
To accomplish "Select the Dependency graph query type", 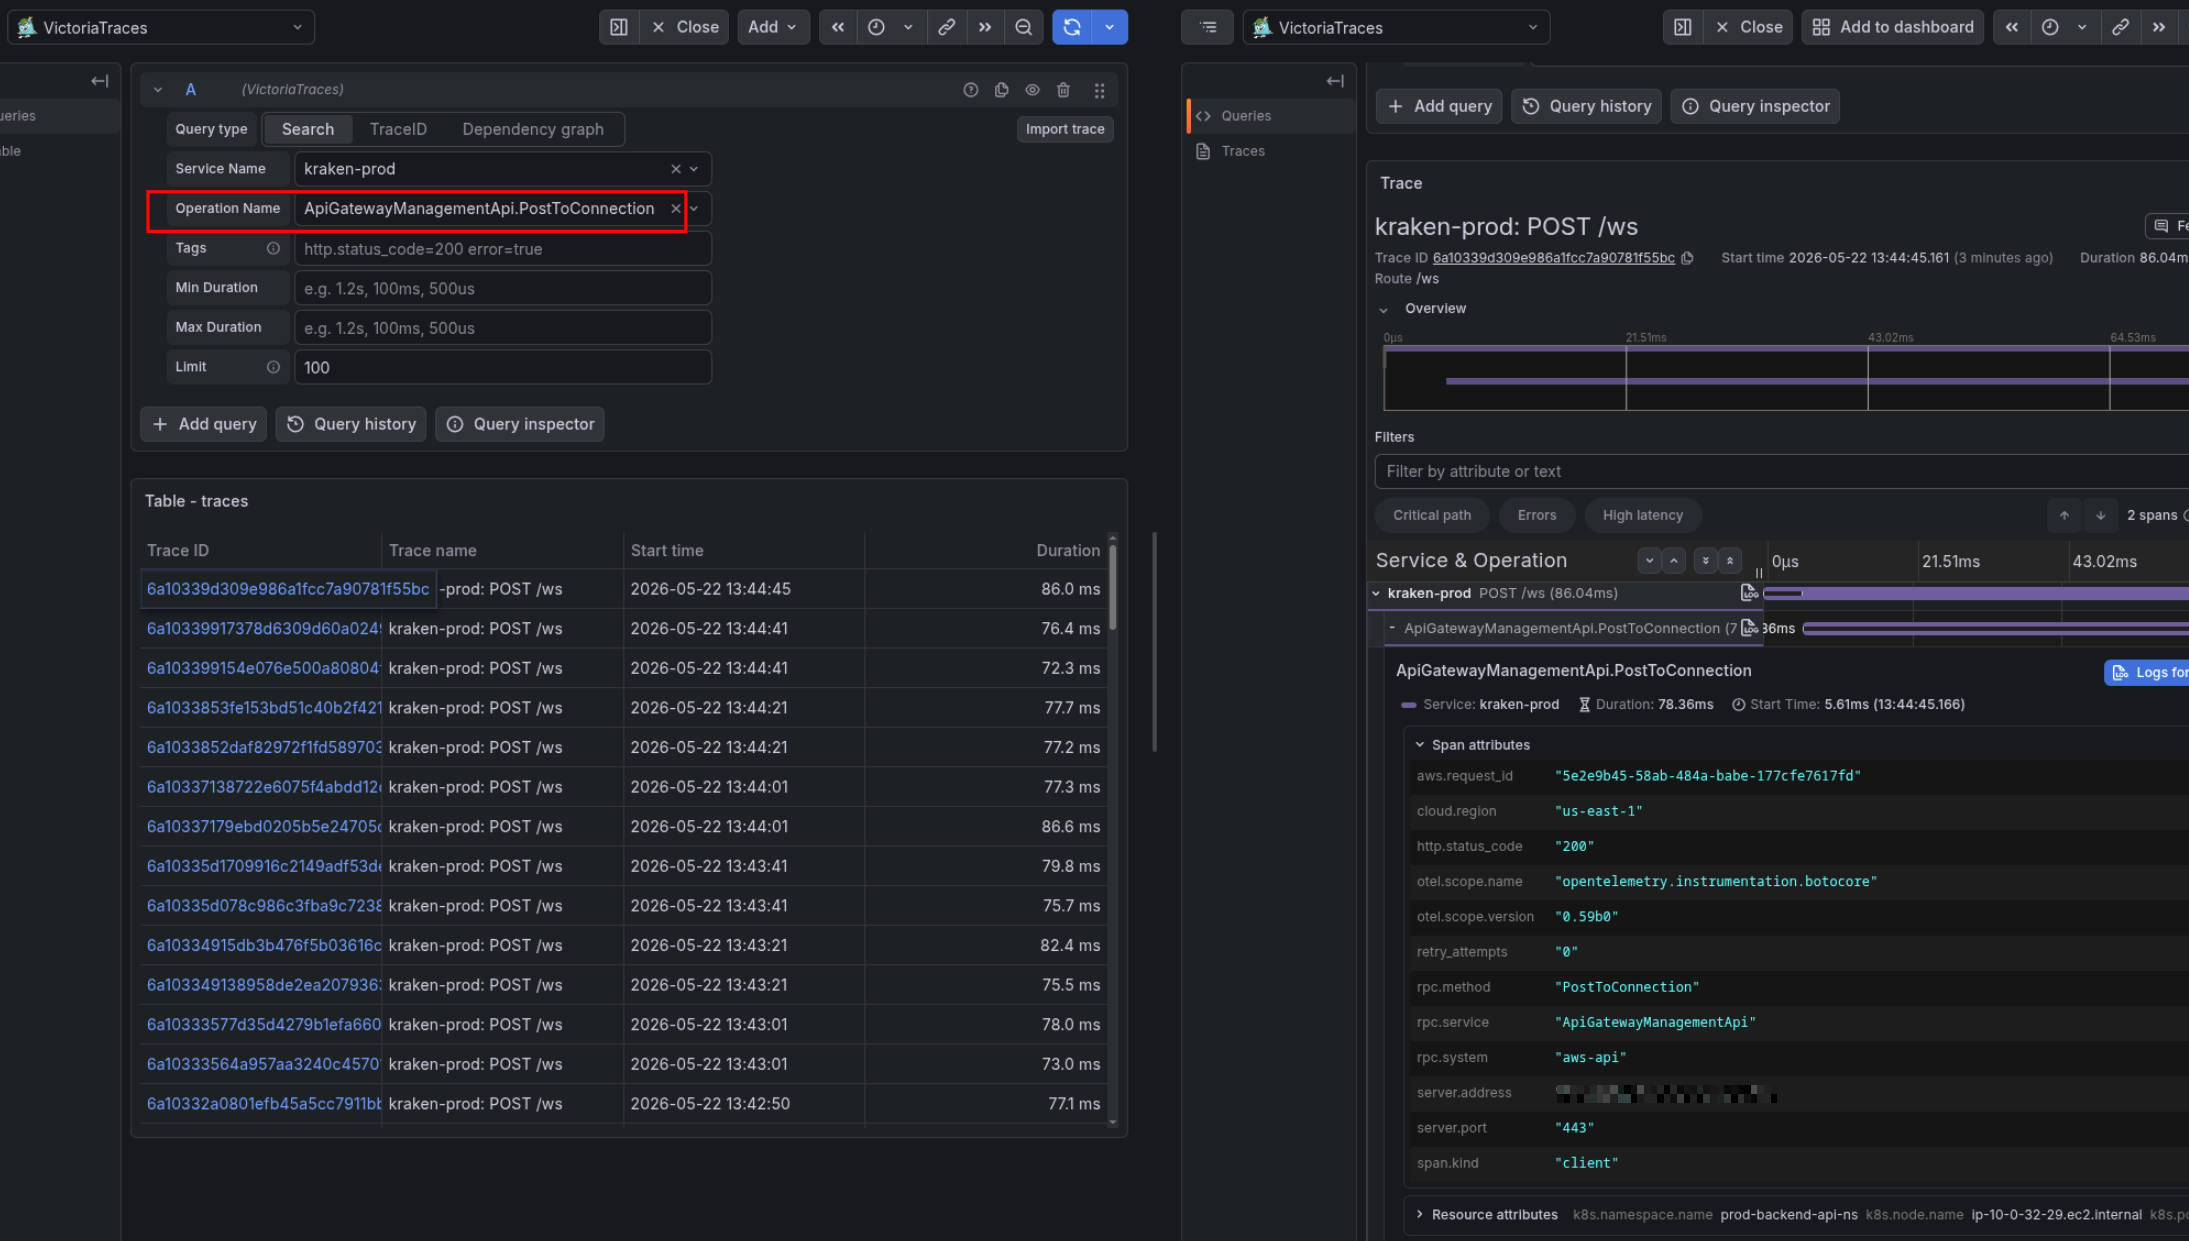I will click(x=533, y=129).
